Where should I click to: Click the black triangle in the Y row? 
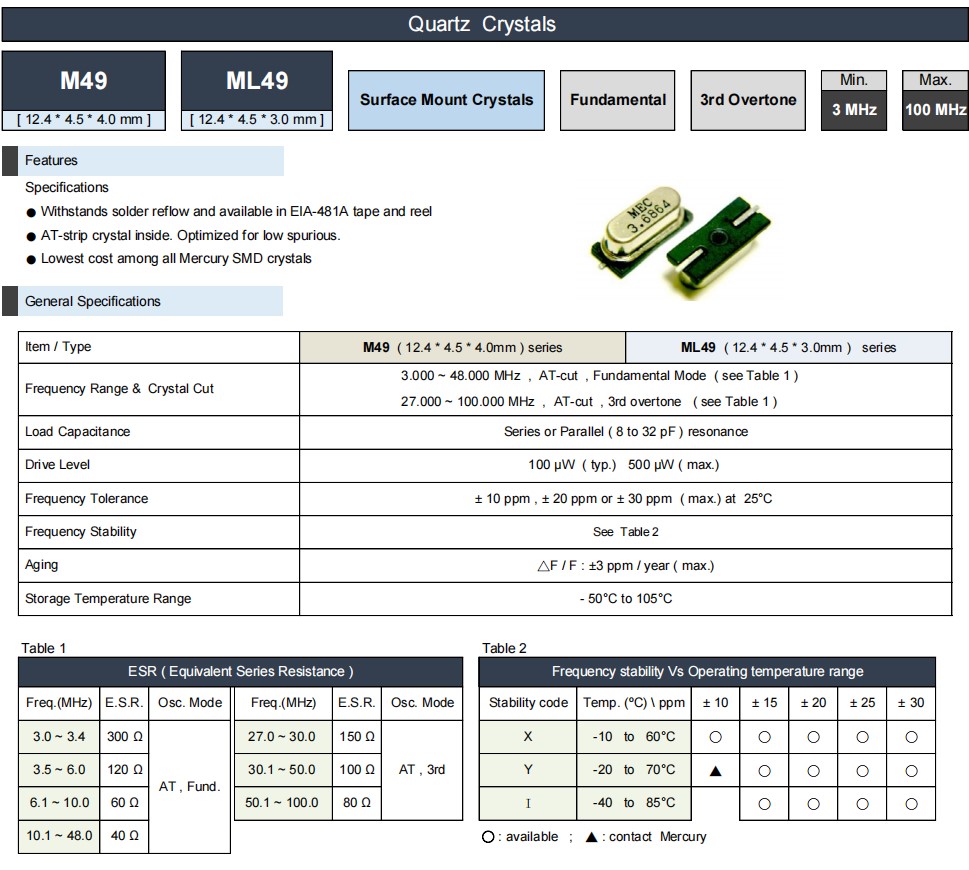715,770
